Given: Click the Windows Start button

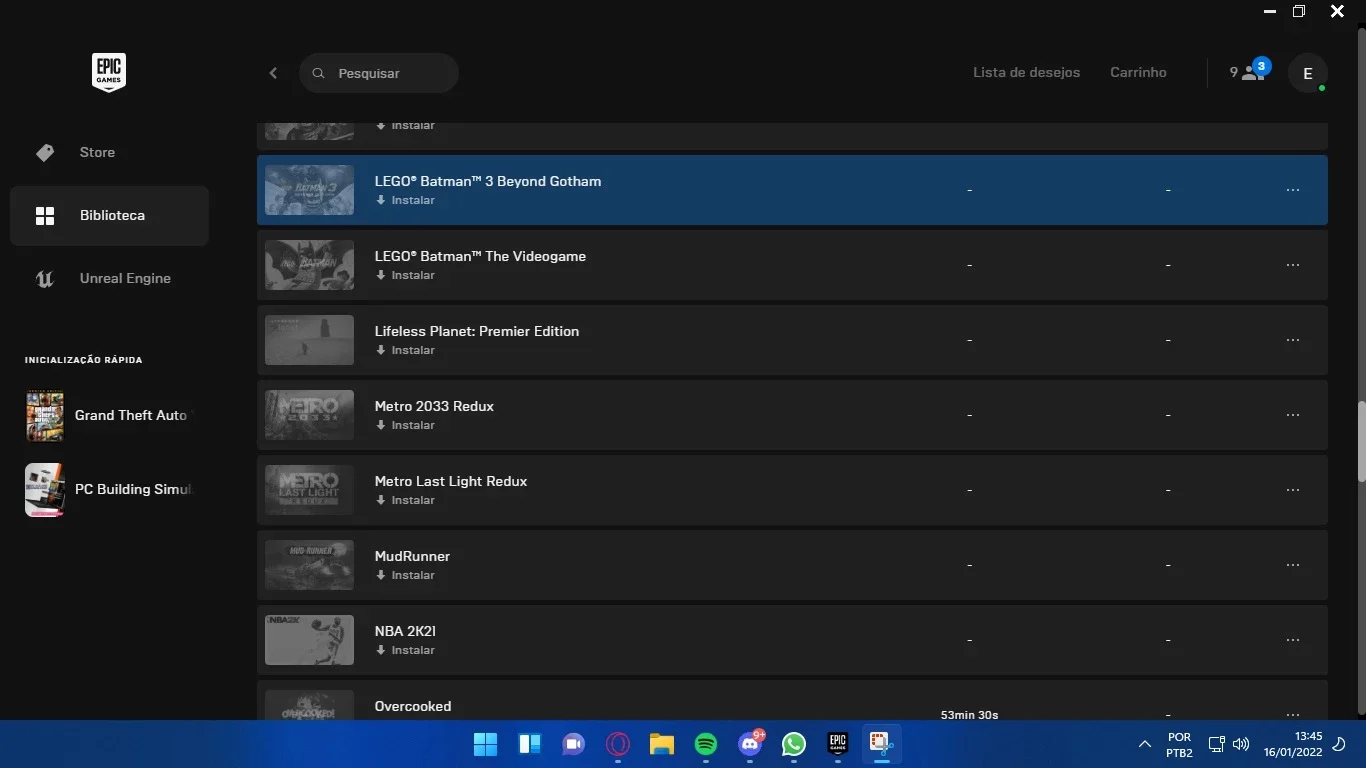Looking at the screenshot, I should click(x=485, y=744).
